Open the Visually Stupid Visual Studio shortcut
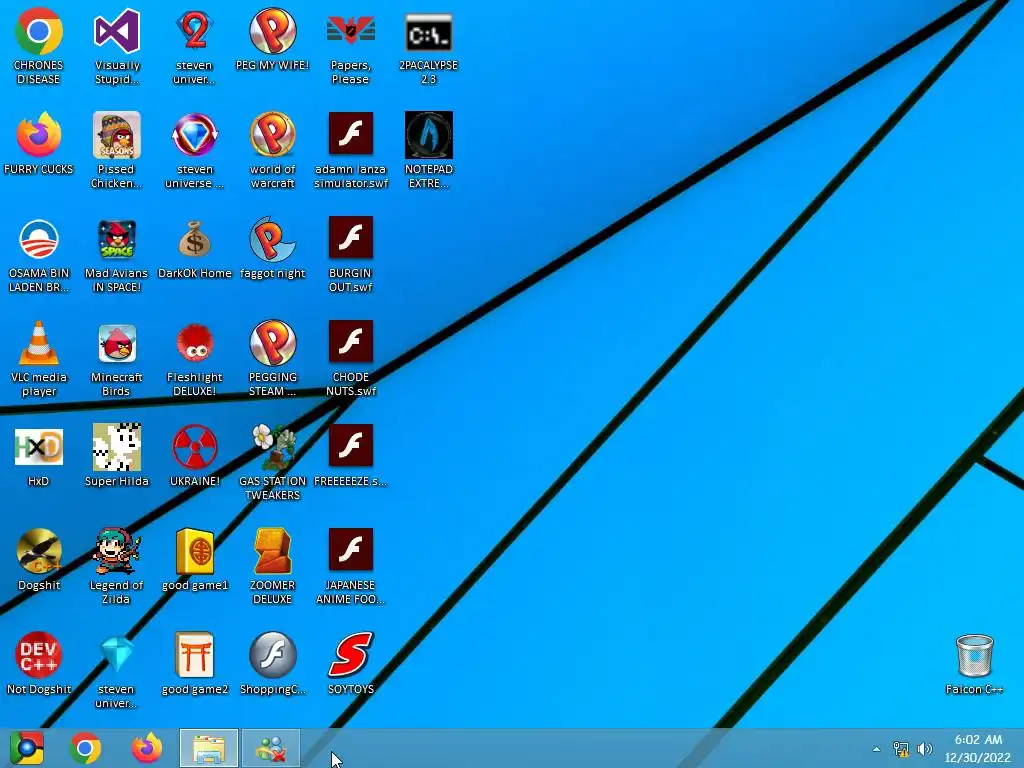This screenshot has width=1024, height=768. pyautogui.click(x=117, y=31)
